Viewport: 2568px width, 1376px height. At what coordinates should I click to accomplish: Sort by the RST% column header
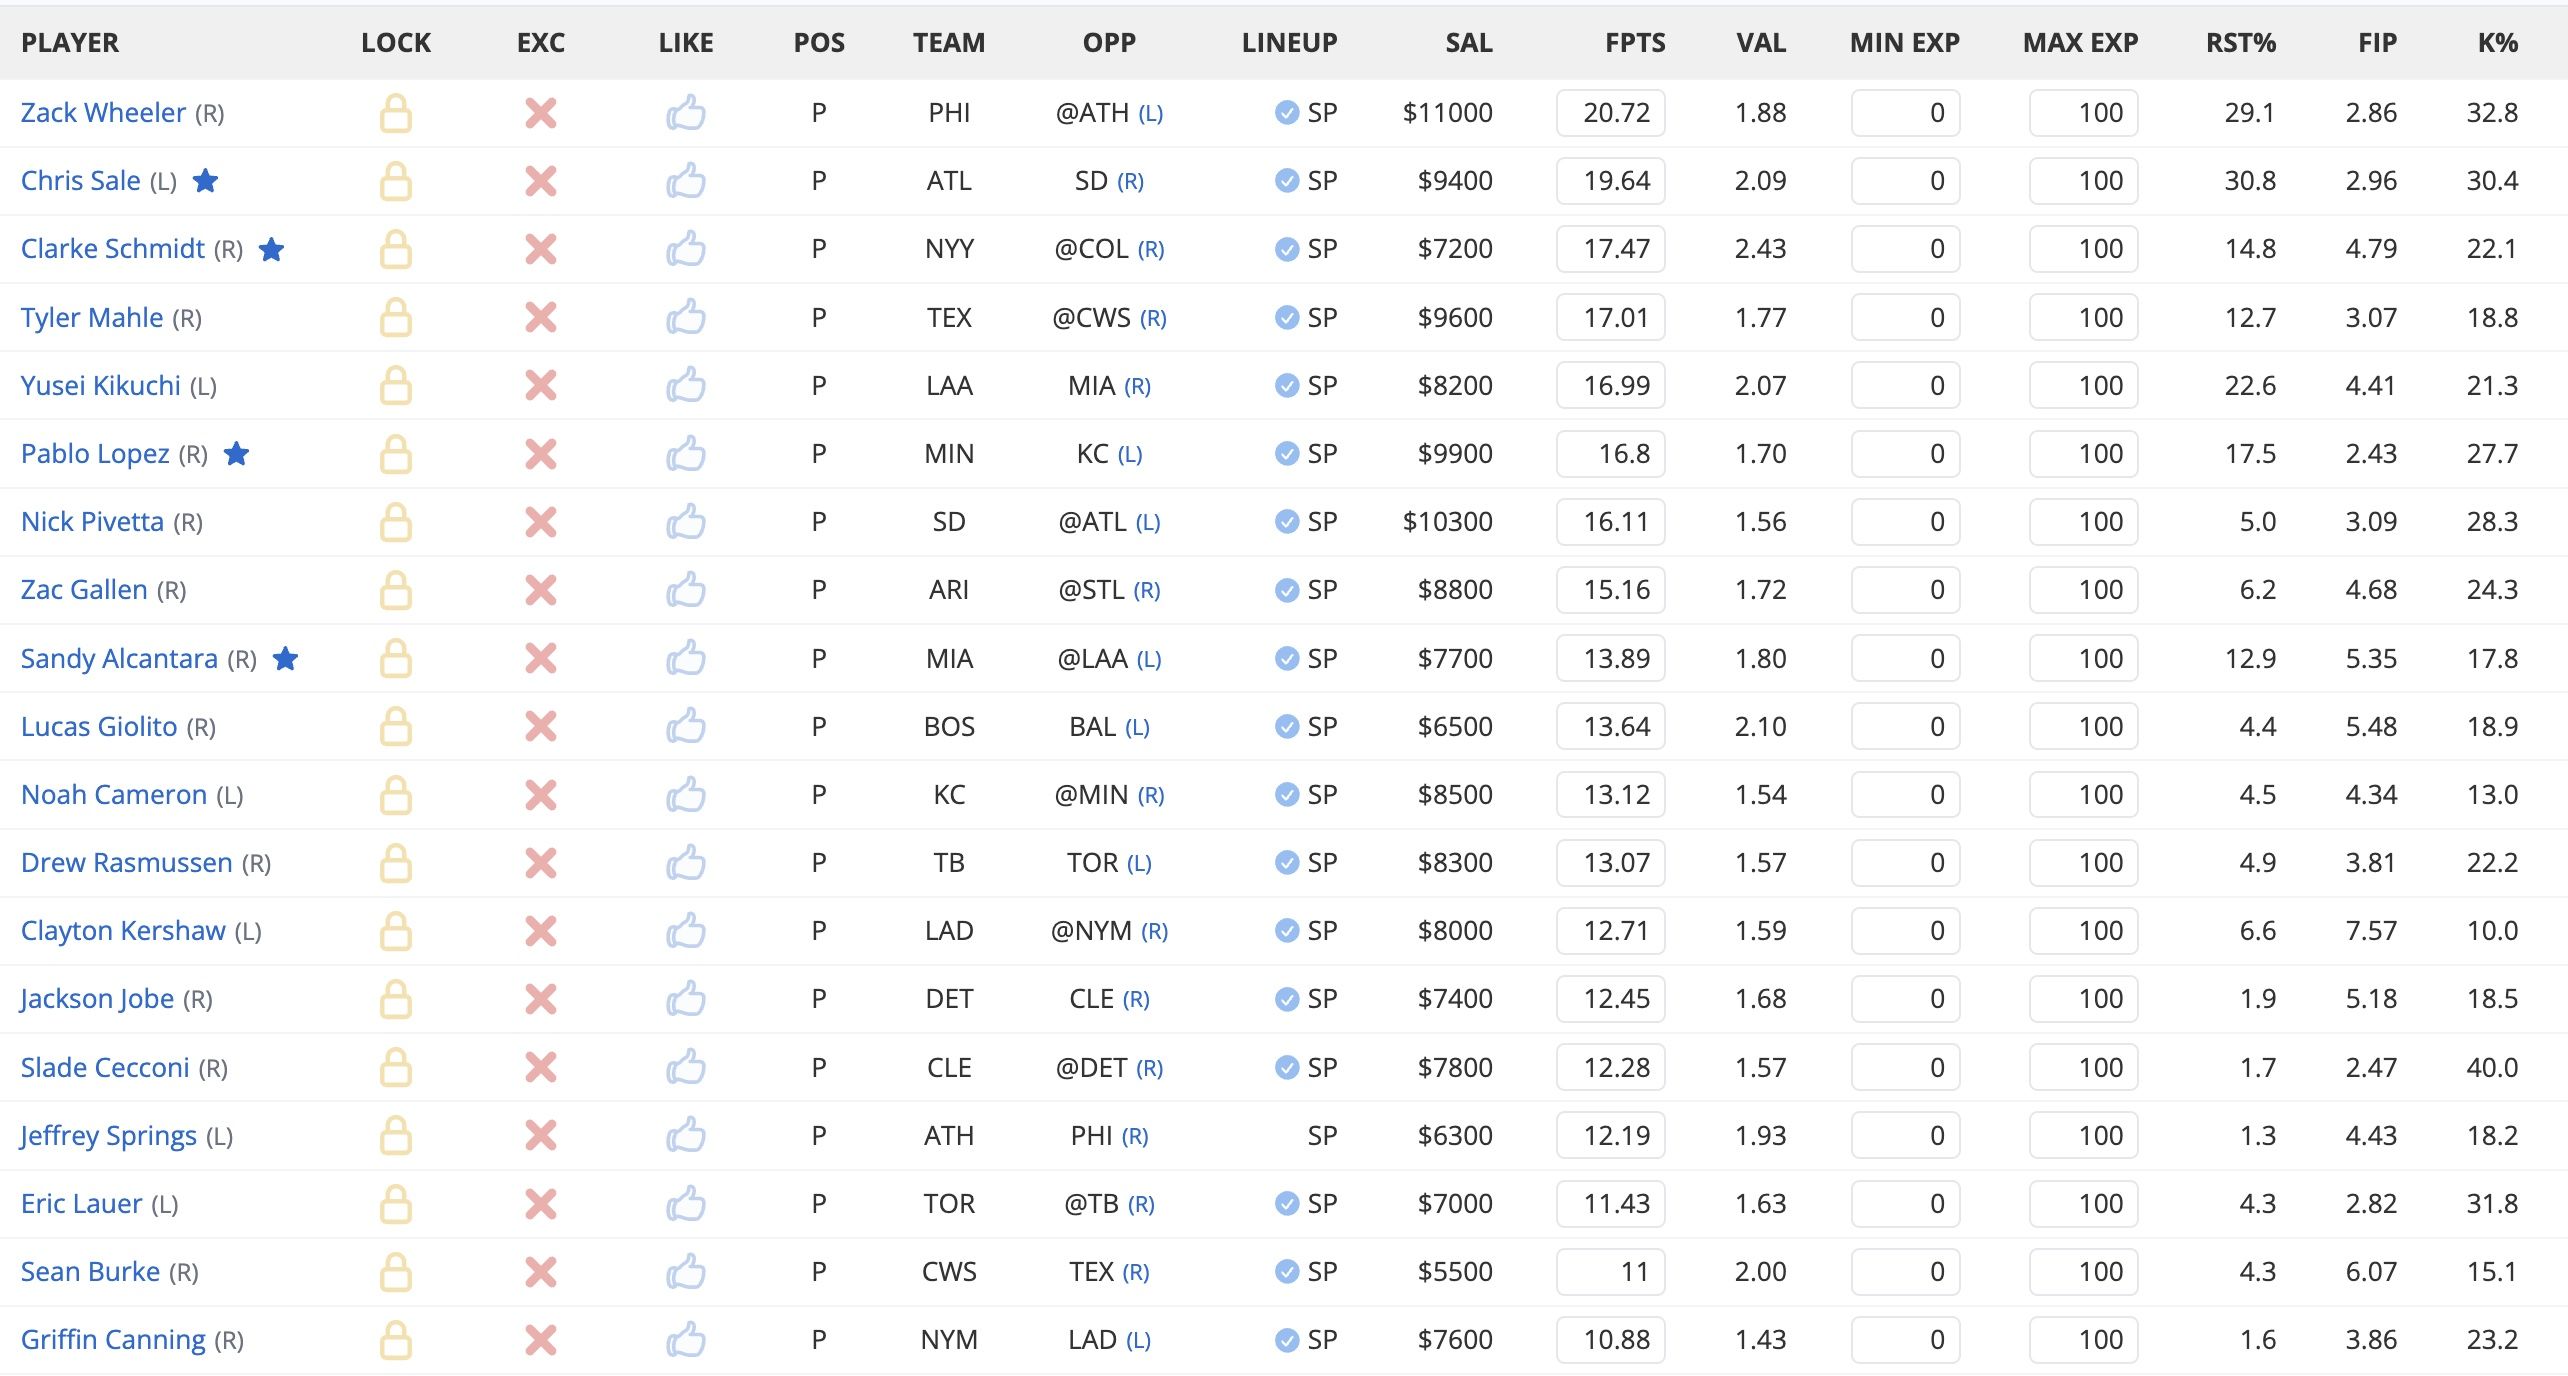click(x=2241, y=43)
